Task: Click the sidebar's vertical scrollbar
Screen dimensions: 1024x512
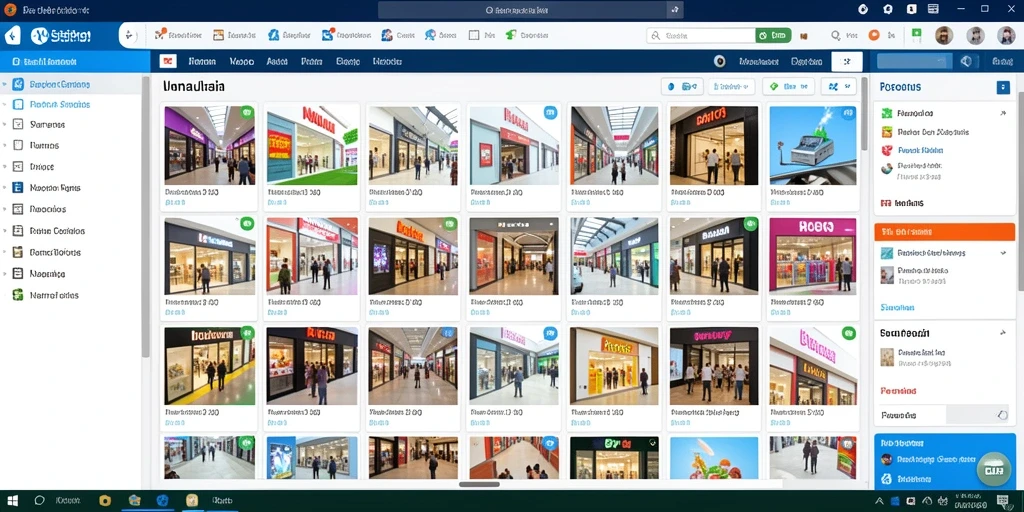Action: point(146,216)
